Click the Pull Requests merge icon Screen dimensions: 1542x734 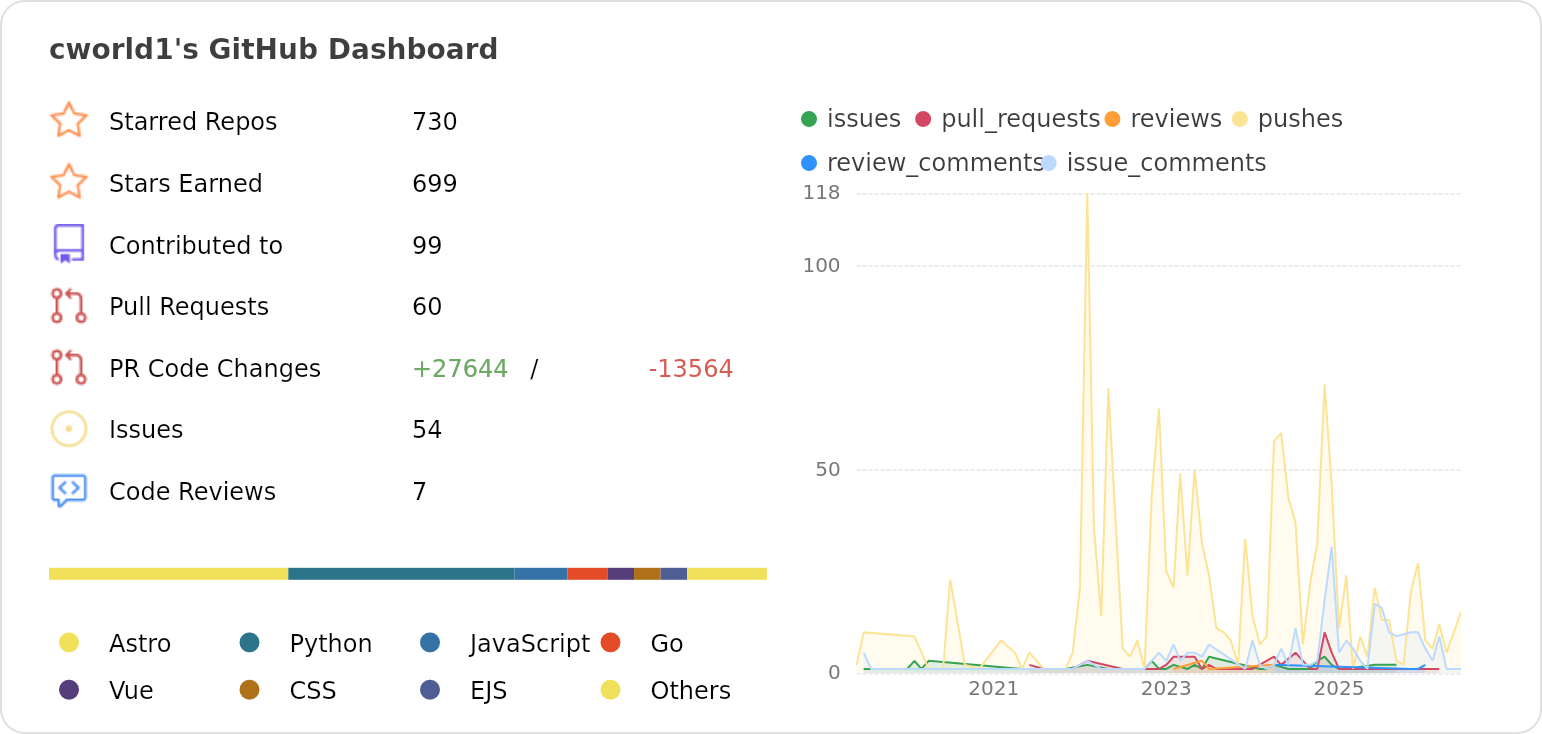click(69, 306)
